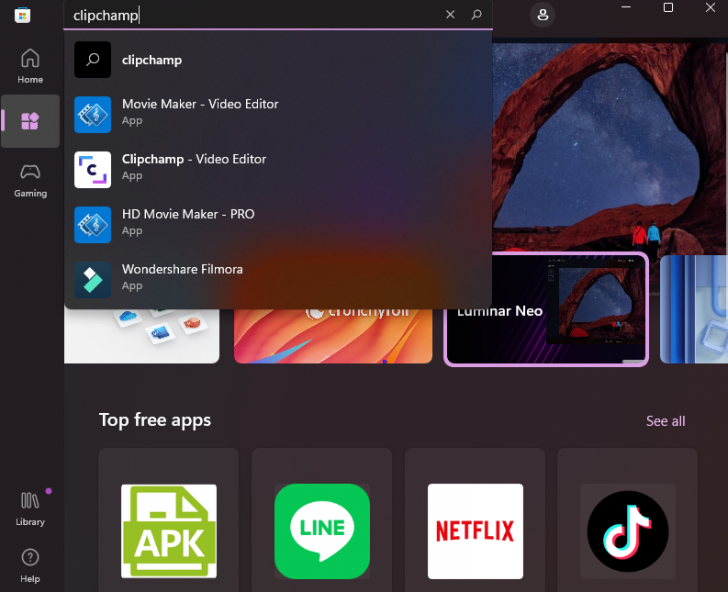Open the Help section in sidebar
The height and width of the screenshot is (592, 728).
[30, 565]
